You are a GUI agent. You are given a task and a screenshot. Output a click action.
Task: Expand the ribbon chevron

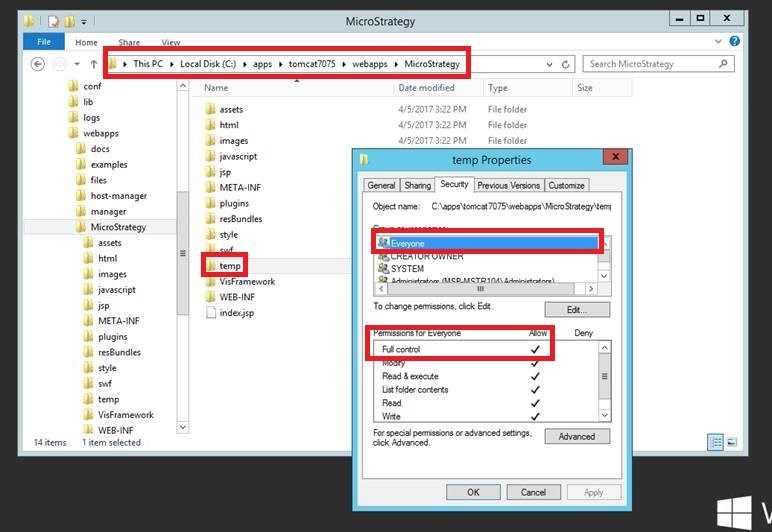(x=718, y=42)
